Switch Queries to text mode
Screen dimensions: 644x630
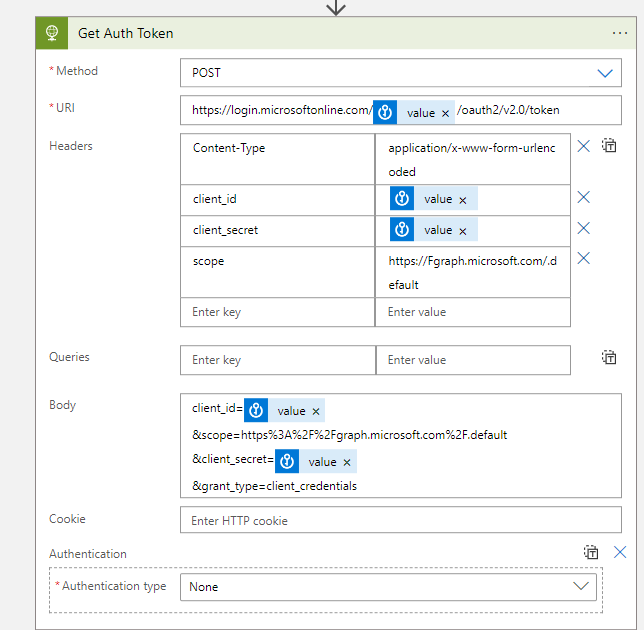[x=609, y=357]
